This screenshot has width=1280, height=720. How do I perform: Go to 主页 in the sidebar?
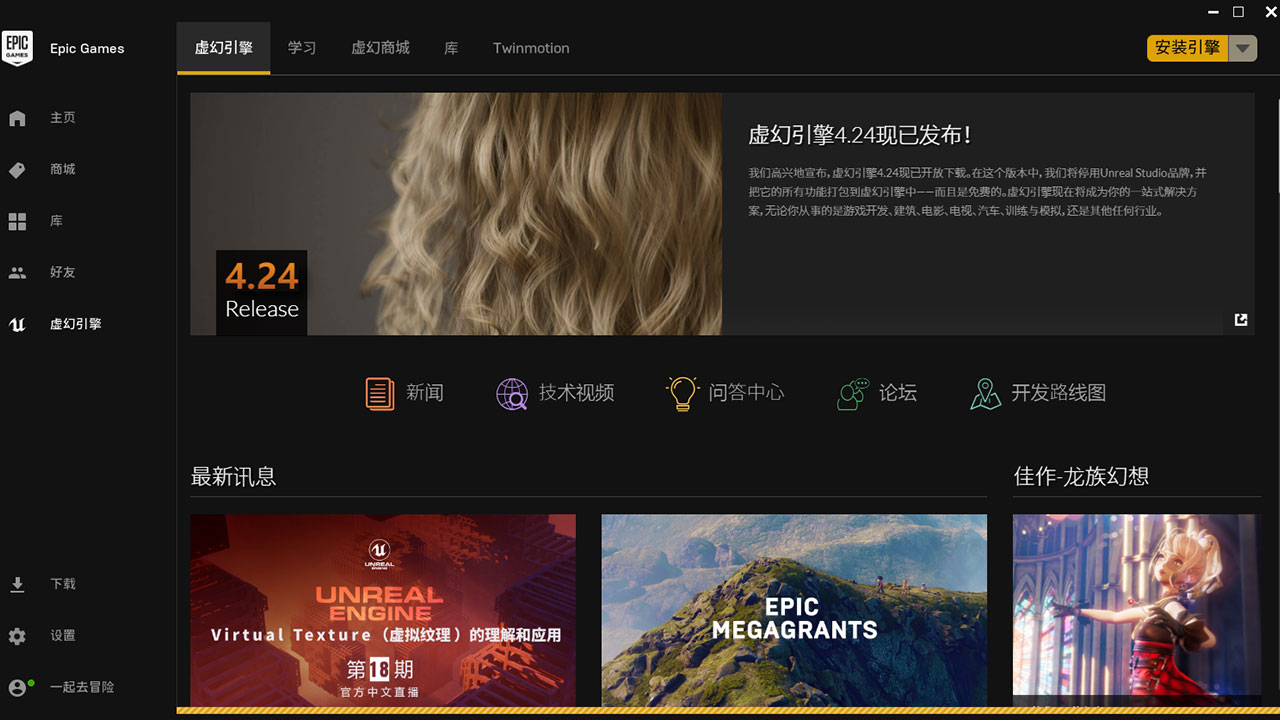(63, 118)
